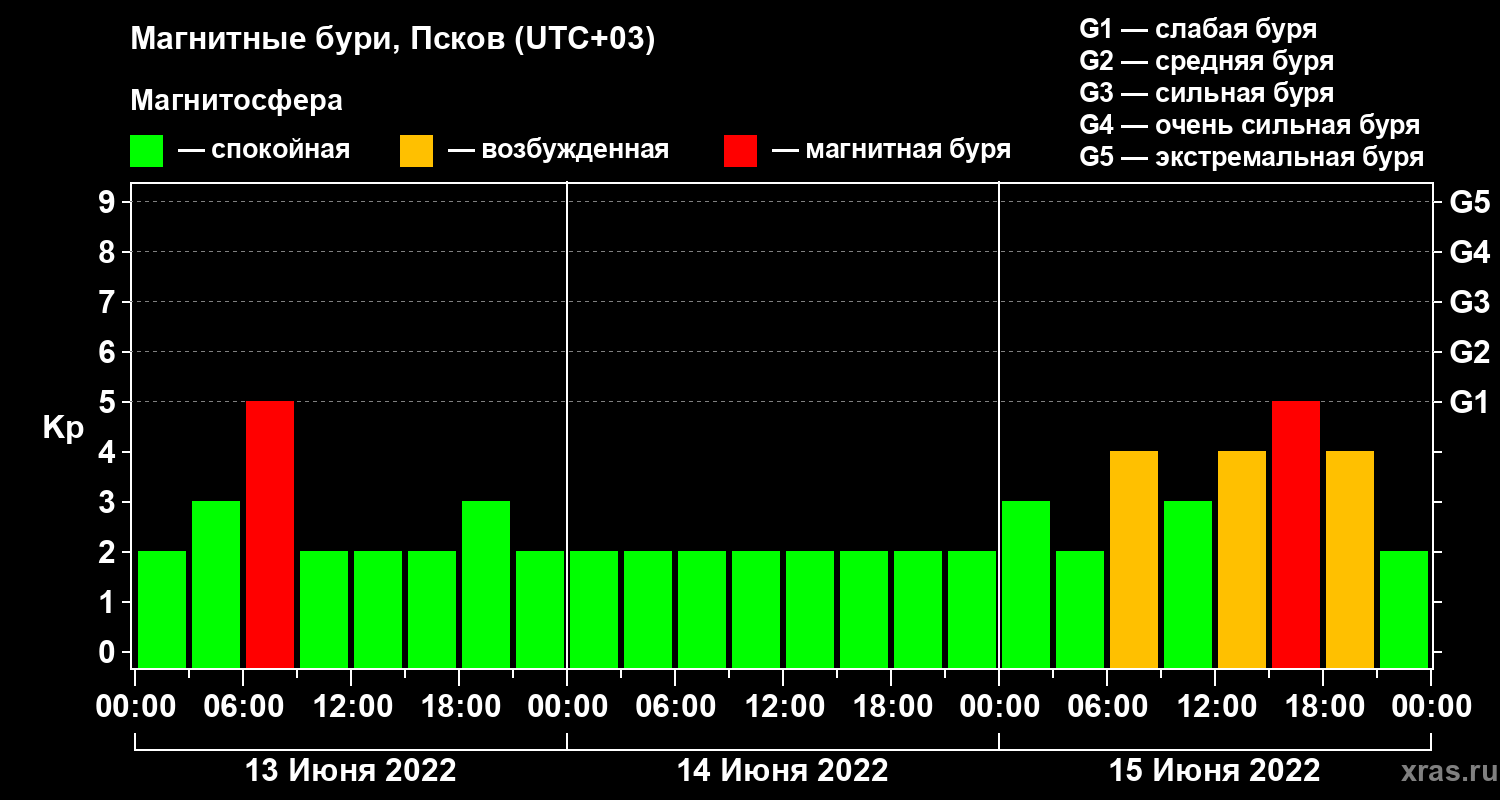Click green Kp 3 bar at 18:00, 13 June
The width and height of the screenshot is (1500, 800).
[x=486, y=584]
